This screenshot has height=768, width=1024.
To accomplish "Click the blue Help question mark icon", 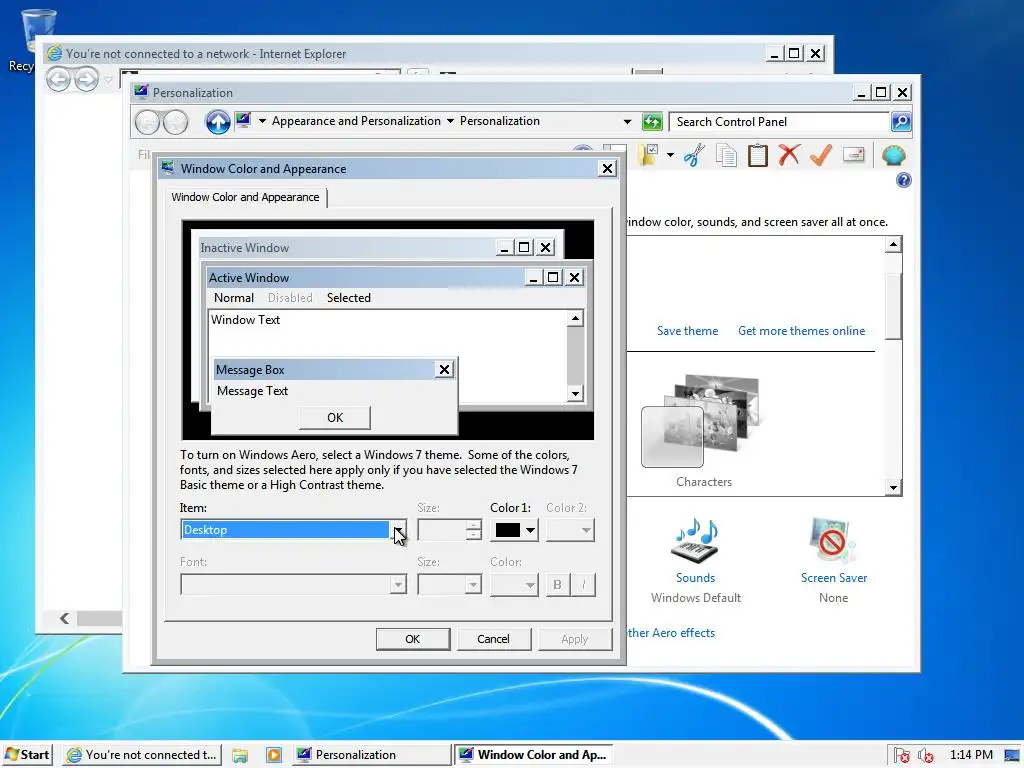I will pos(903,180).
